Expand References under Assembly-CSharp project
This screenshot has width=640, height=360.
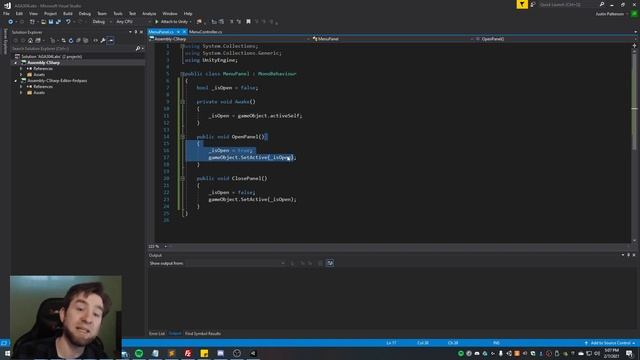[x=21, y=69]
